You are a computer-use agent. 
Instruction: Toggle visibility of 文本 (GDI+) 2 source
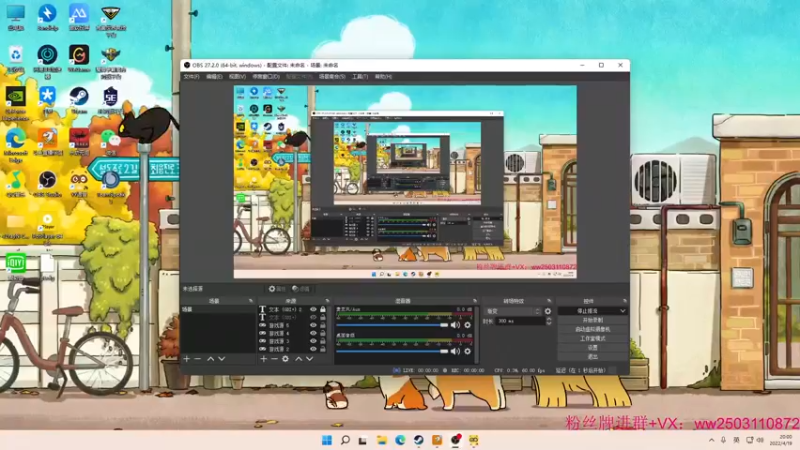(x=313, y=309)
